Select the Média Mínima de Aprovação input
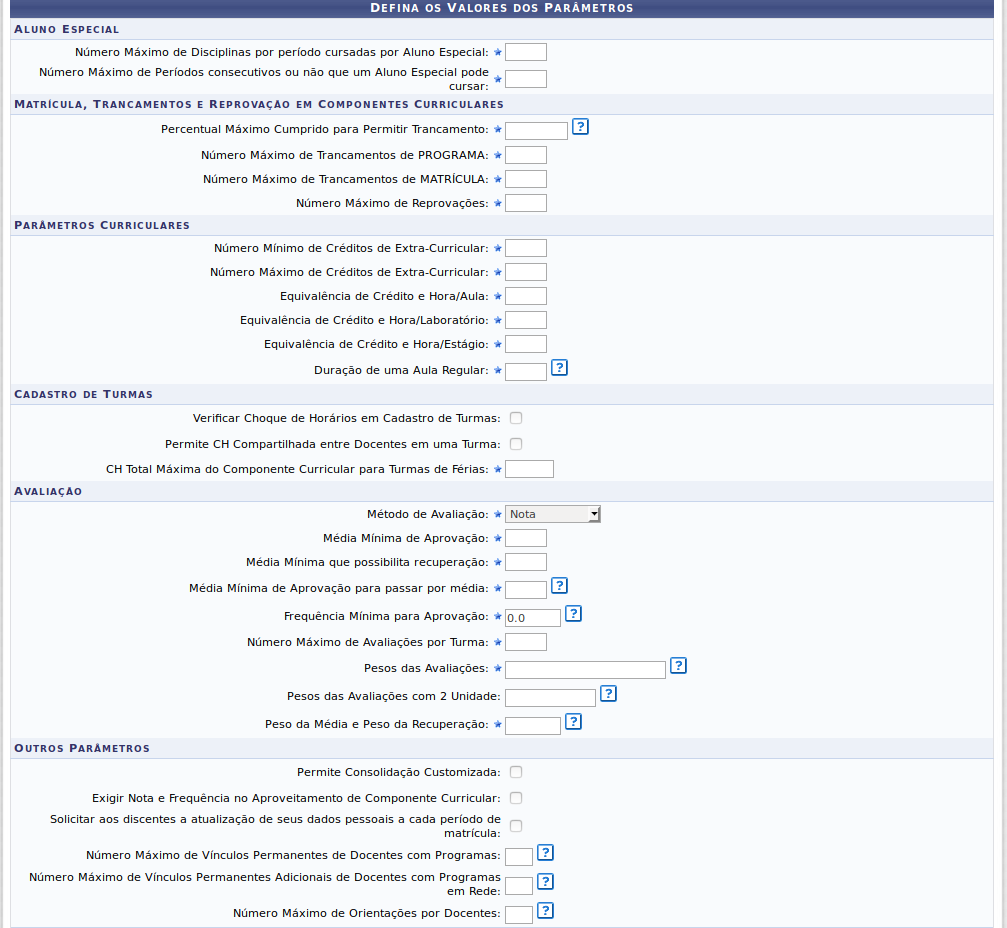This screenshot has width=1007, height=928. [526, 538]
